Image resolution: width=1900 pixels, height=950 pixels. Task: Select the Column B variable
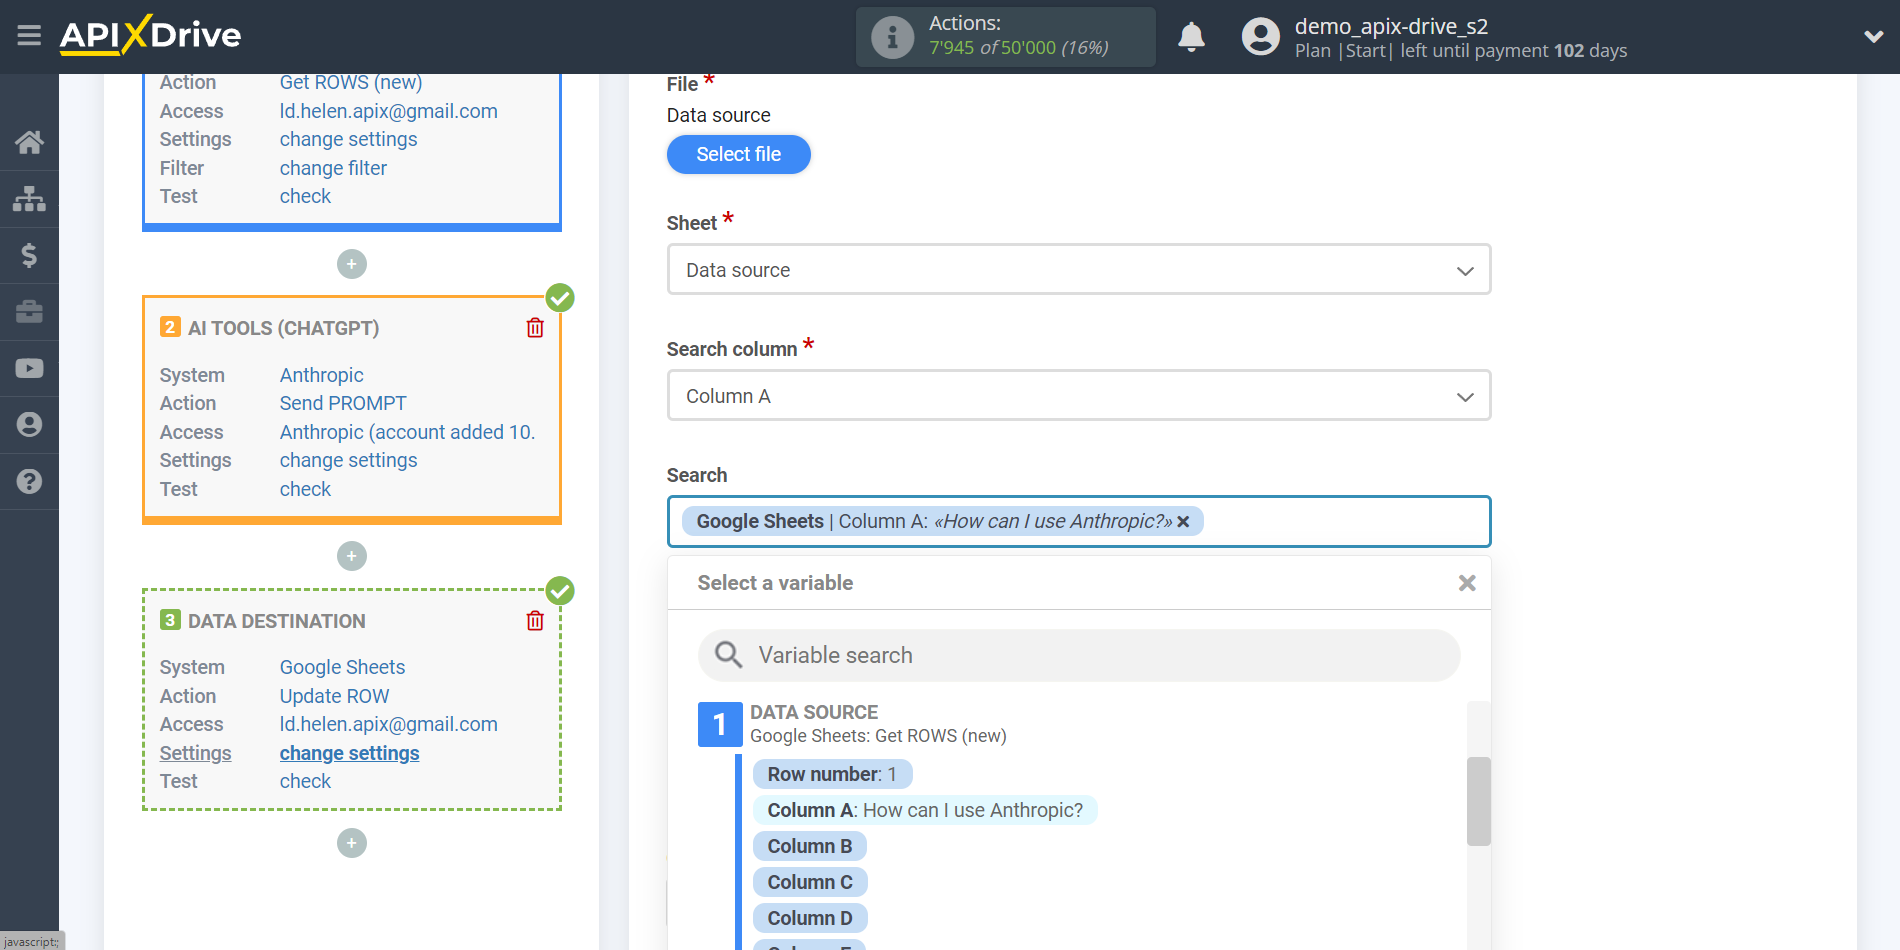[809, 846]
